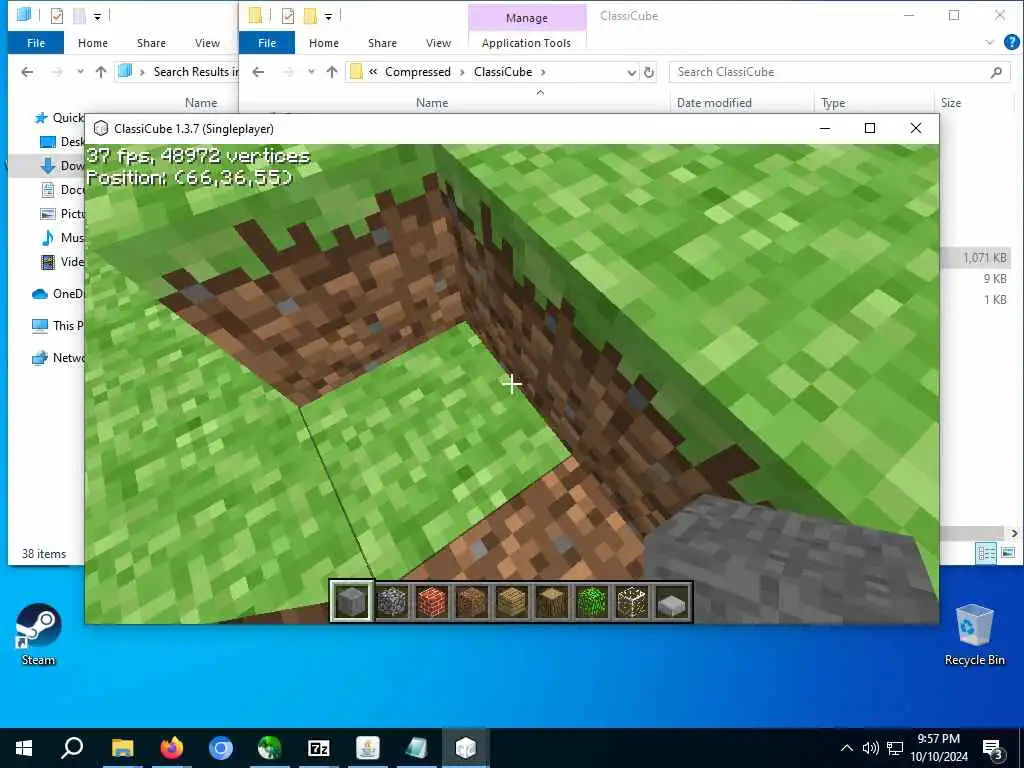Select the red brick block in the hotbar
1024x768 pixels.
click(x=432, y=601)
